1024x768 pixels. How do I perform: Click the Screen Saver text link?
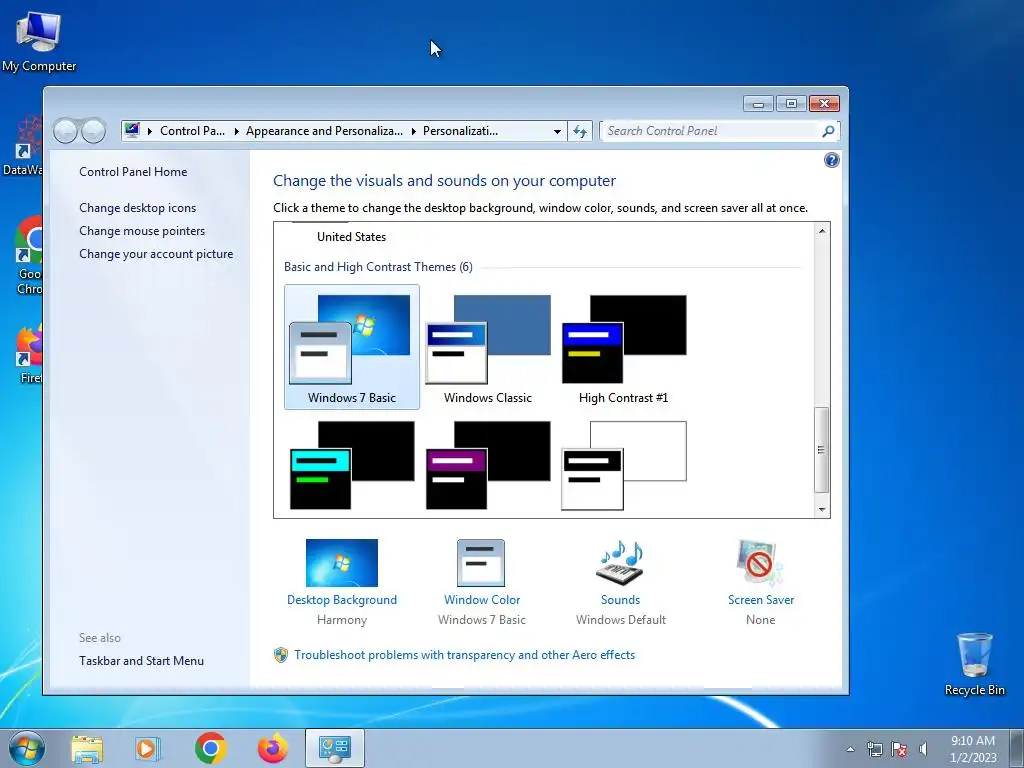coord(761,600)
